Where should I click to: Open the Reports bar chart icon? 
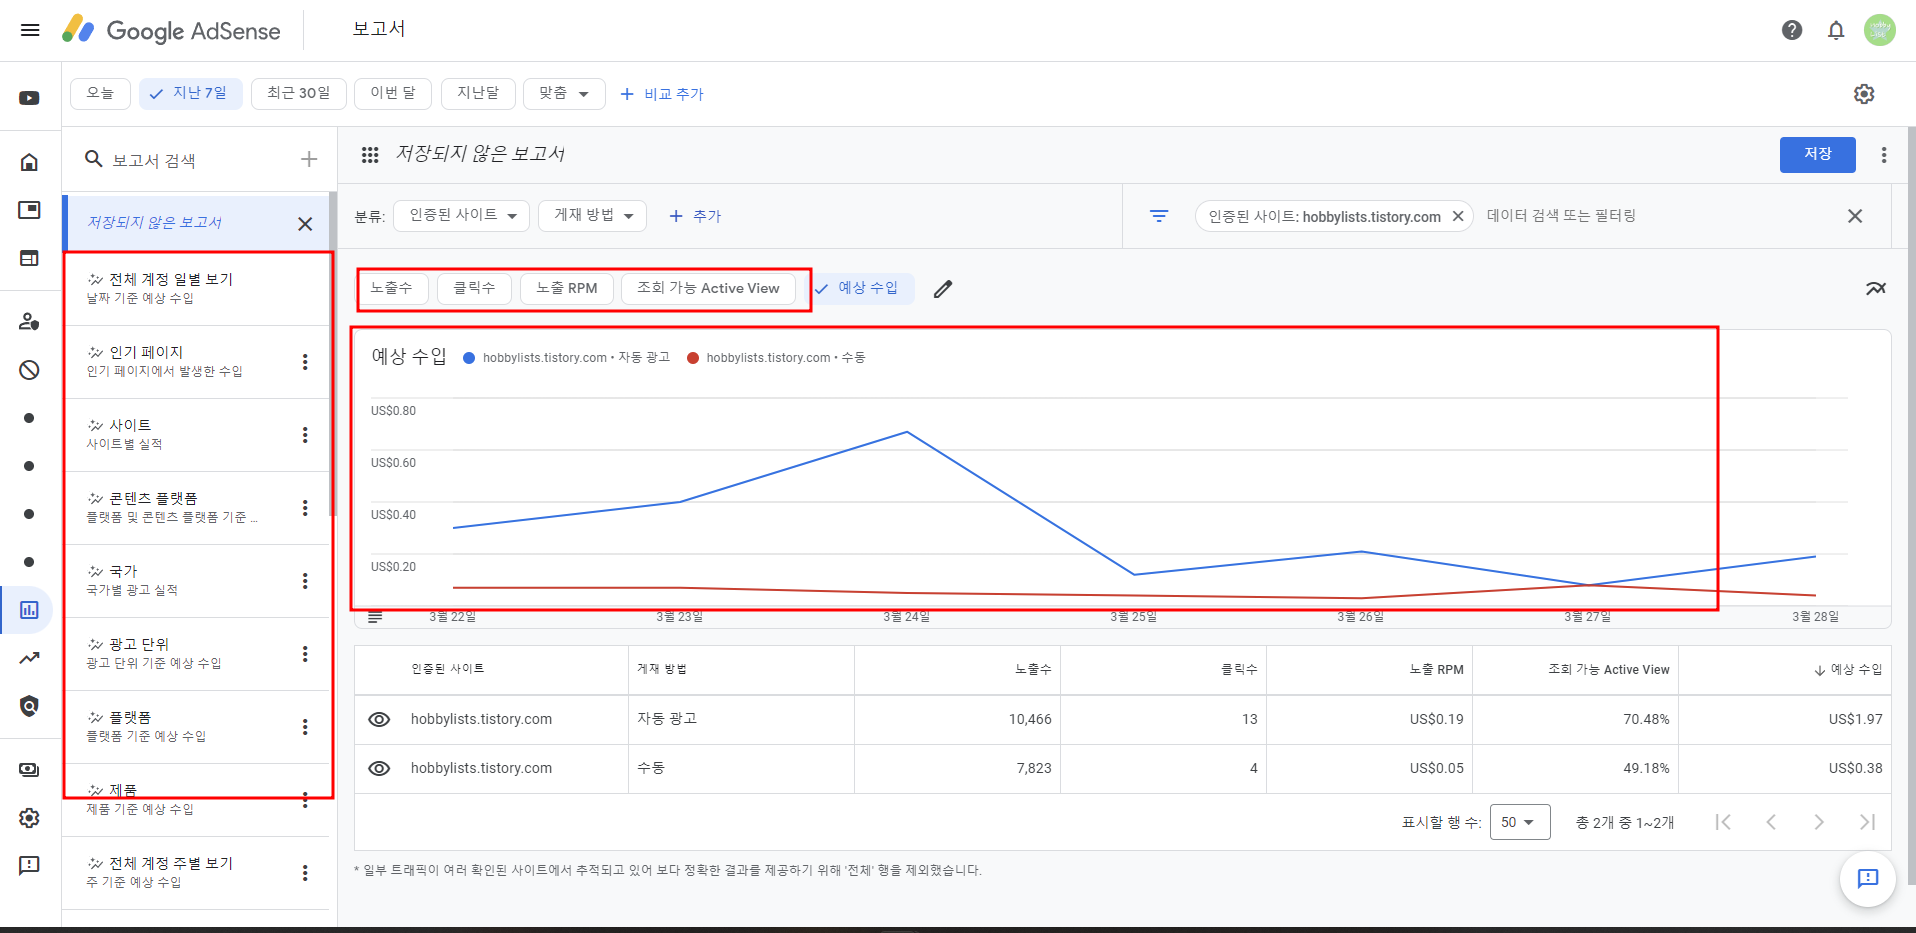30,610
